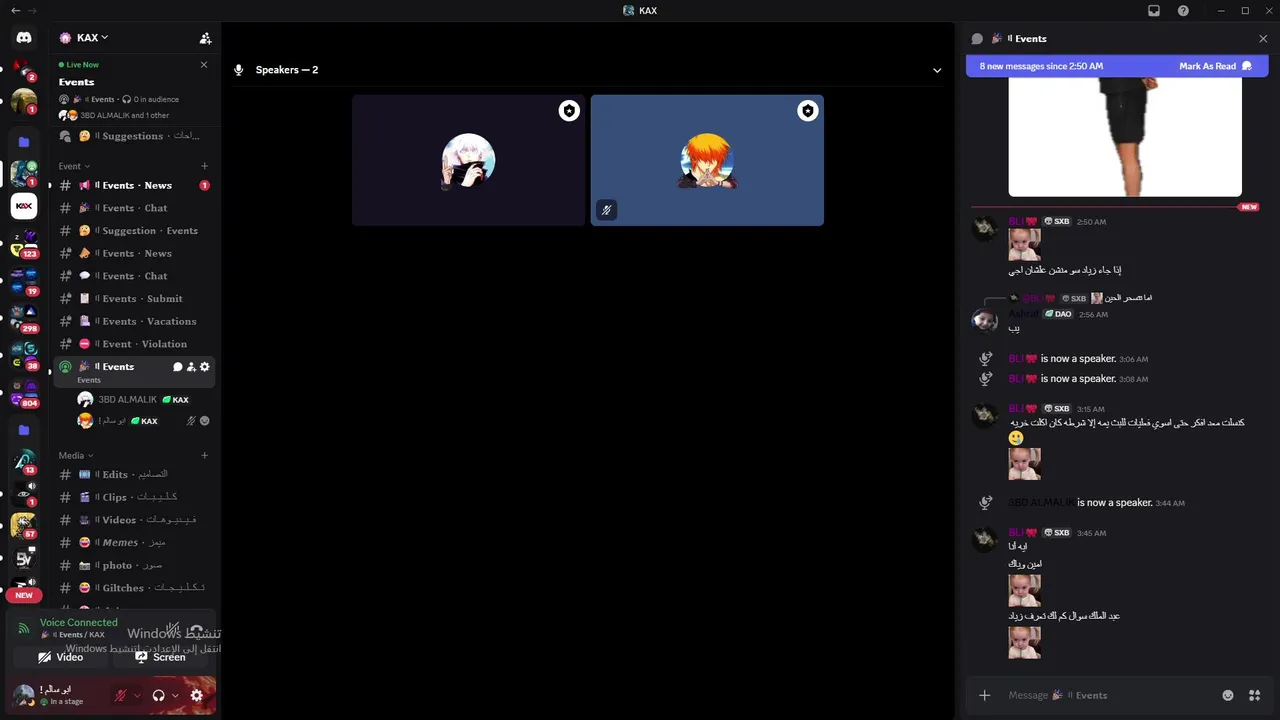Open Suggestions channel under Live Now banner
1280x720 pixels.
[134, 136]
